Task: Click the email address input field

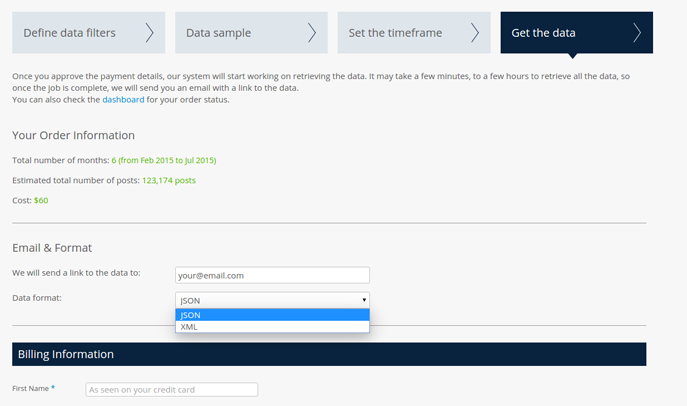Action: (x=272, y=275)
